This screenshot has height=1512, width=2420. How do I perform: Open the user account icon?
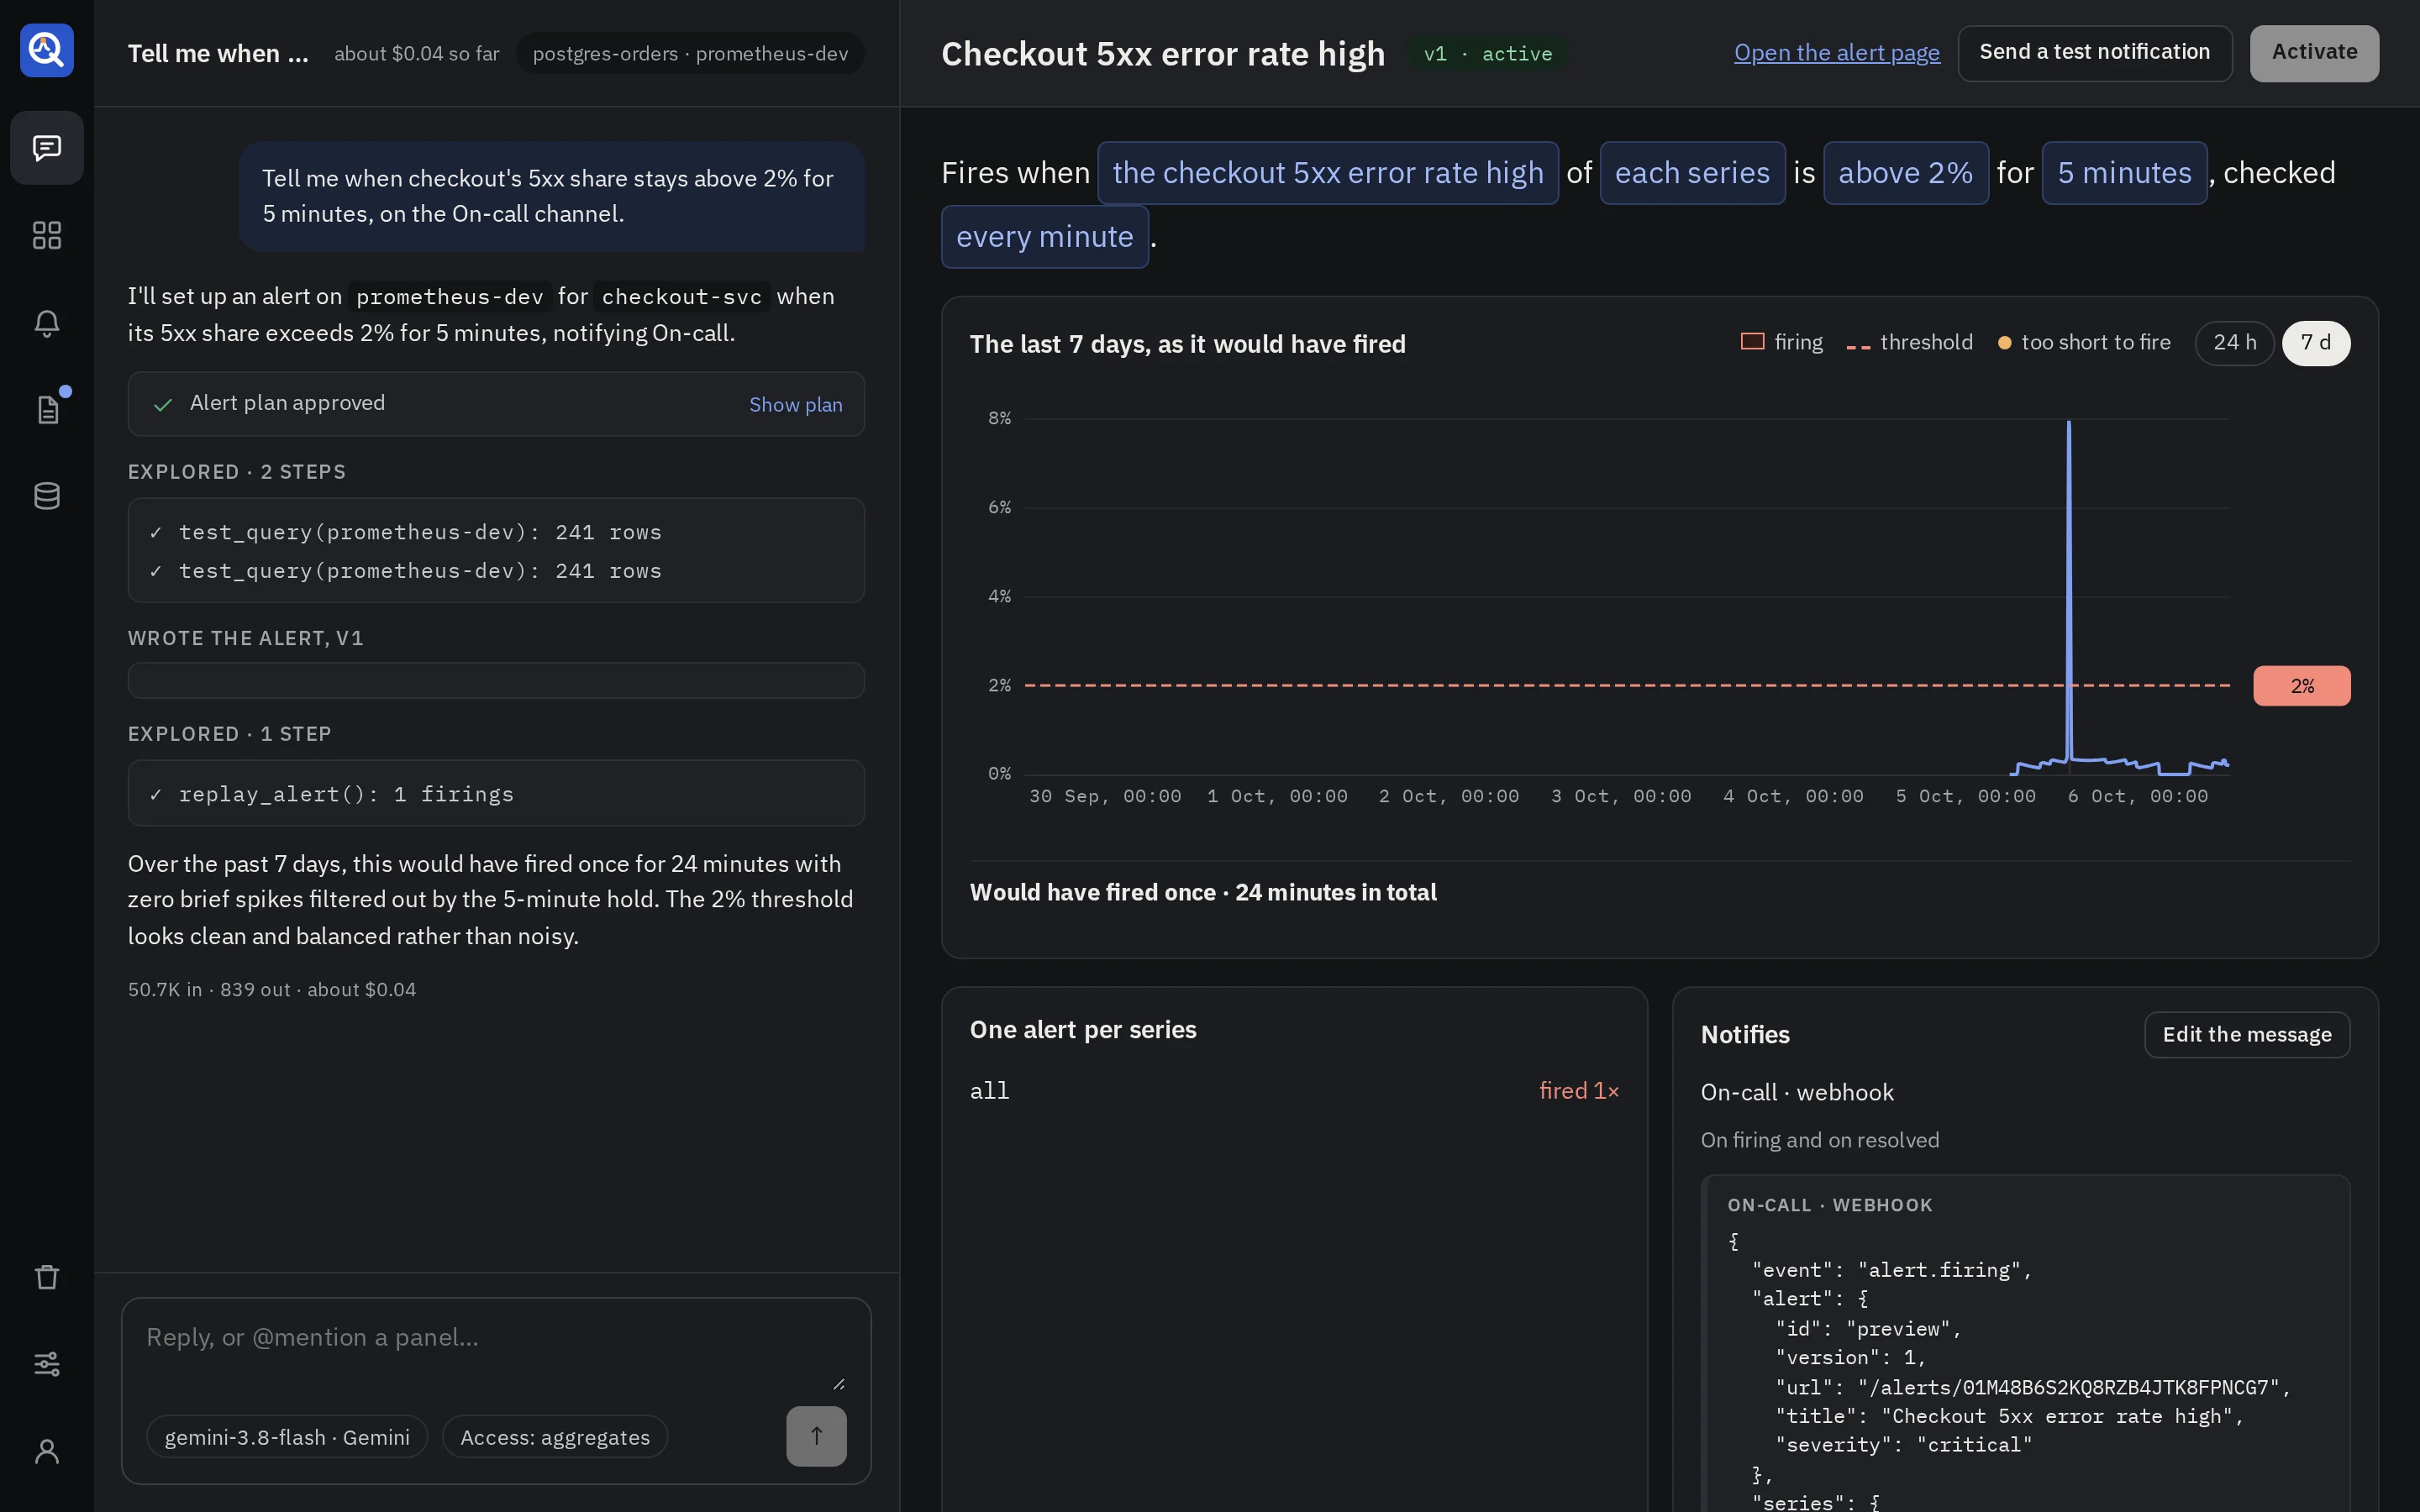47,1451
